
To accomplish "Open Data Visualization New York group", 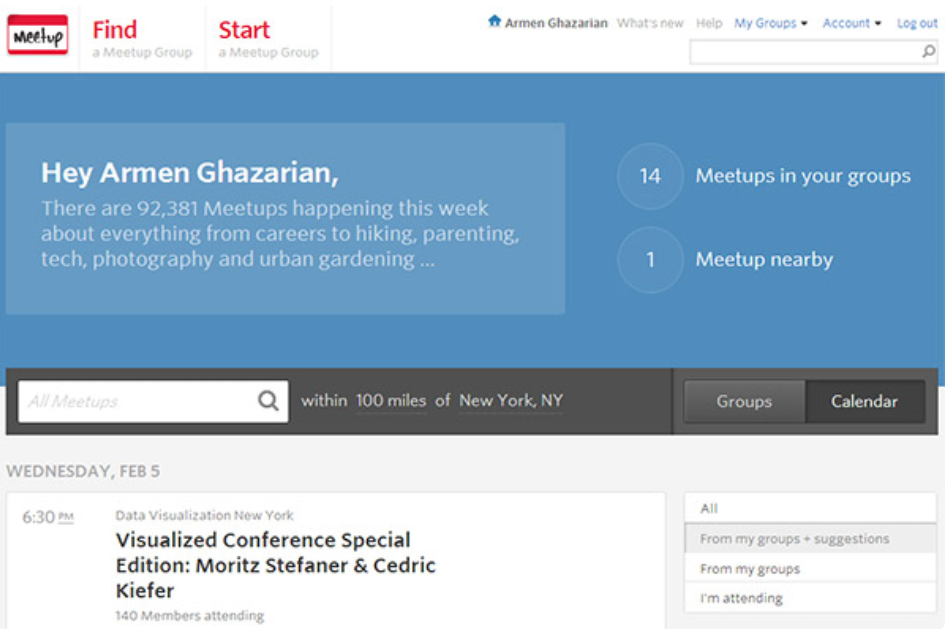I will (204, 515).
